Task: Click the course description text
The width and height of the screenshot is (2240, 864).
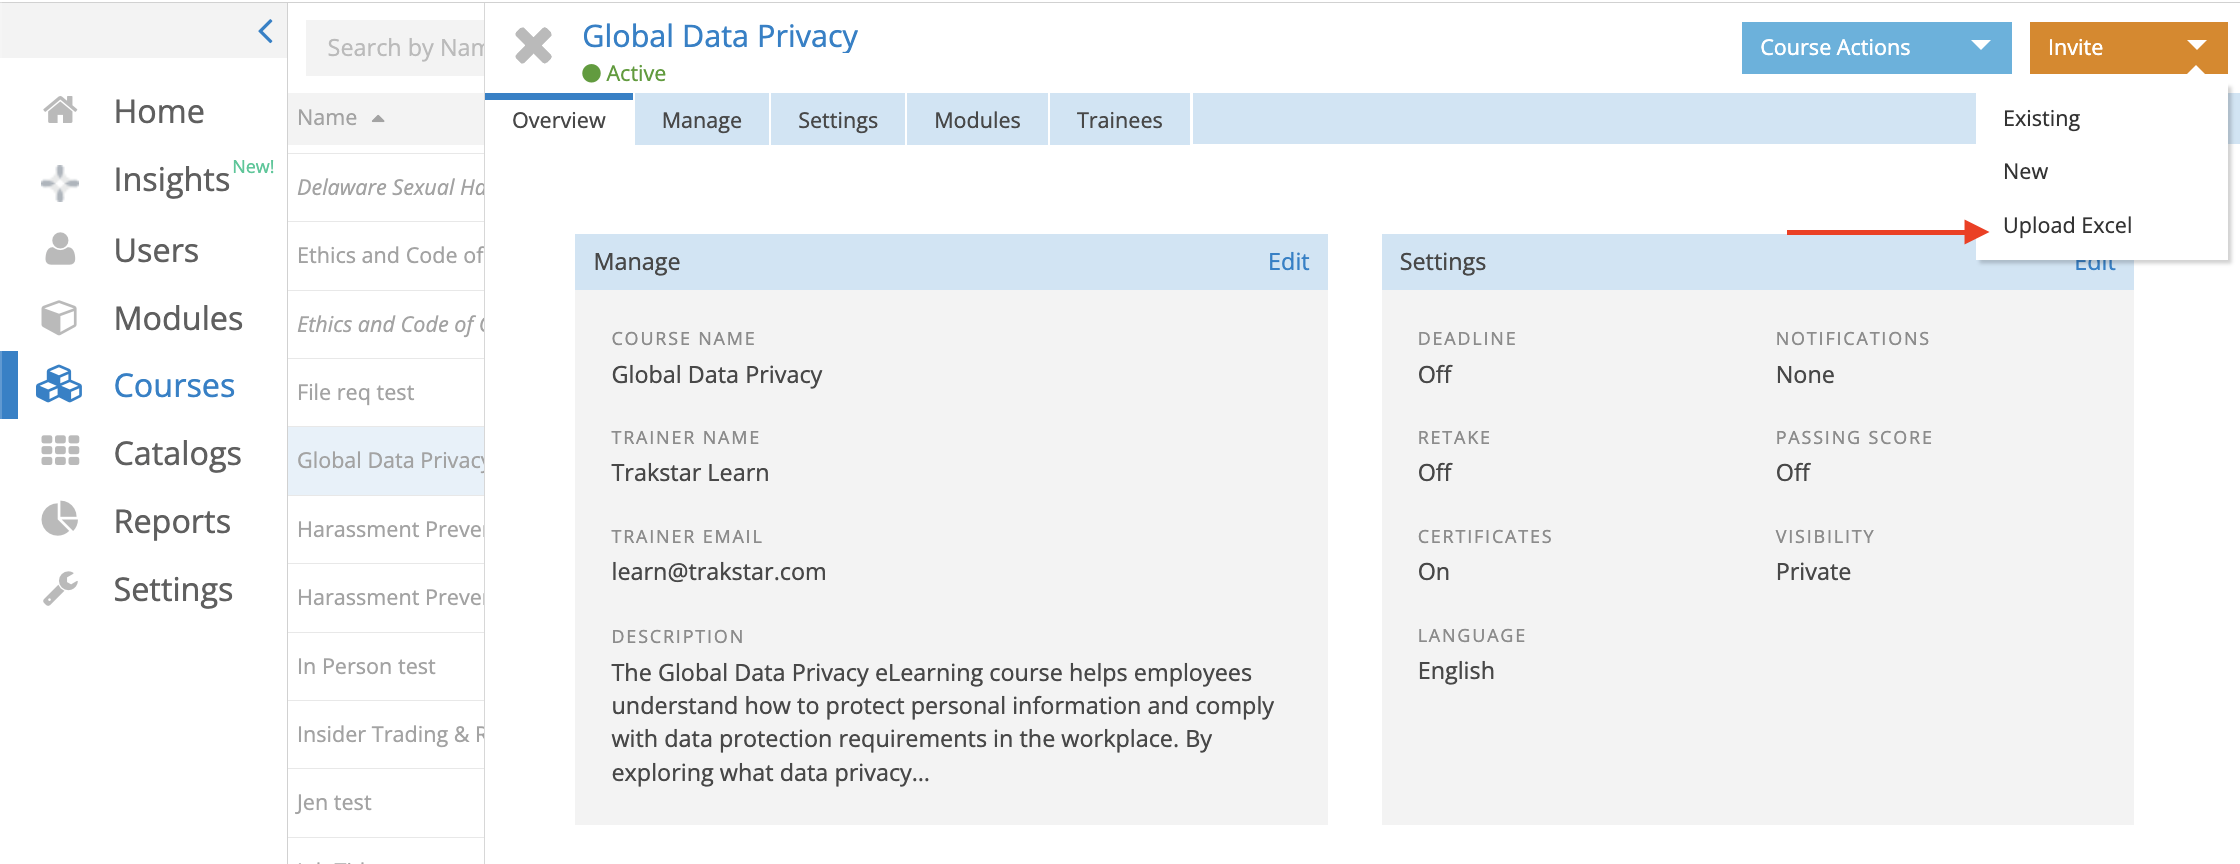Action: pyautogui.click(x=942, y=722)
